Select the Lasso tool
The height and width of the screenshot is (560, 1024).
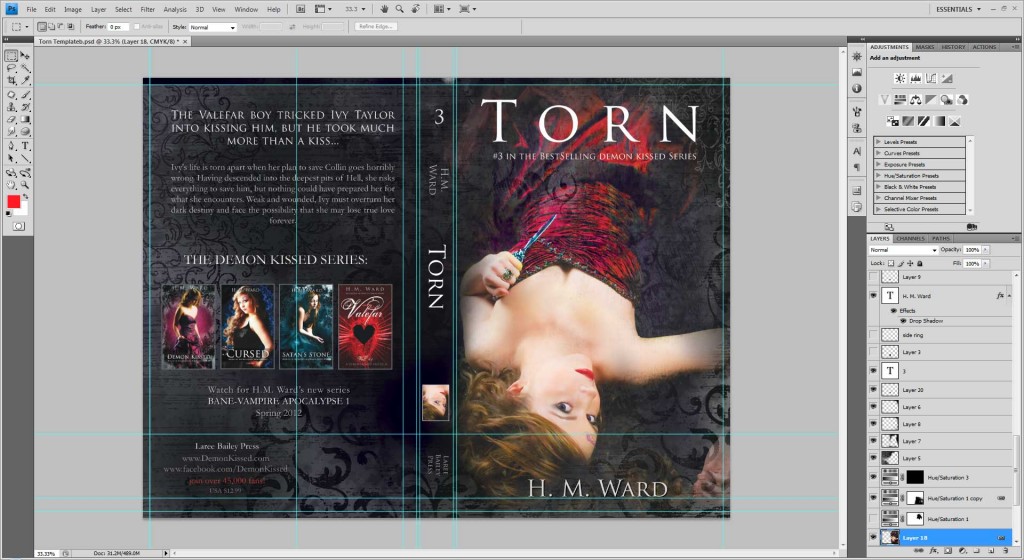click(x=12, y=69)
